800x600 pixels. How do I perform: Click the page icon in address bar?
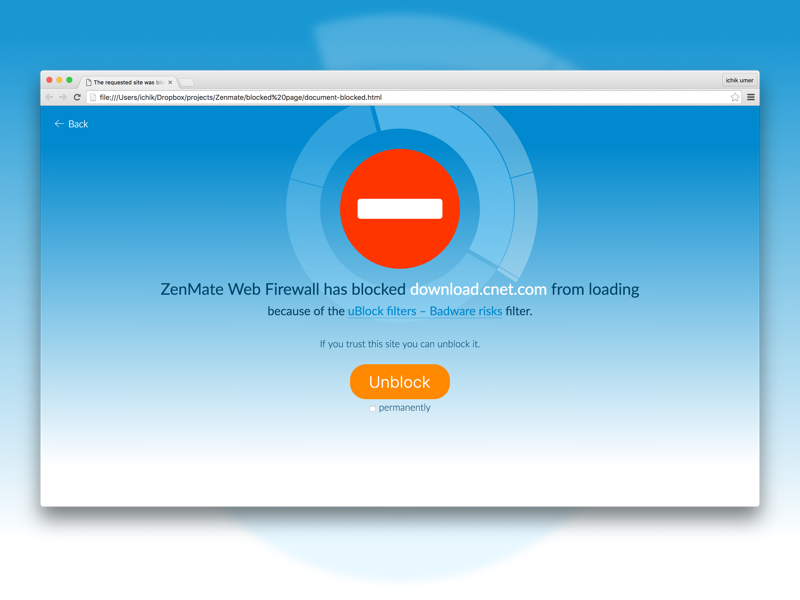93,97
